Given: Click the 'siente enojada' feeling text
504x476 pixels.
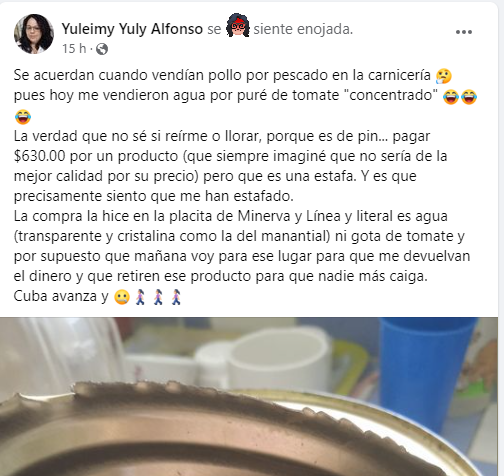Looking at the screenshot, I should click(303, 29).
